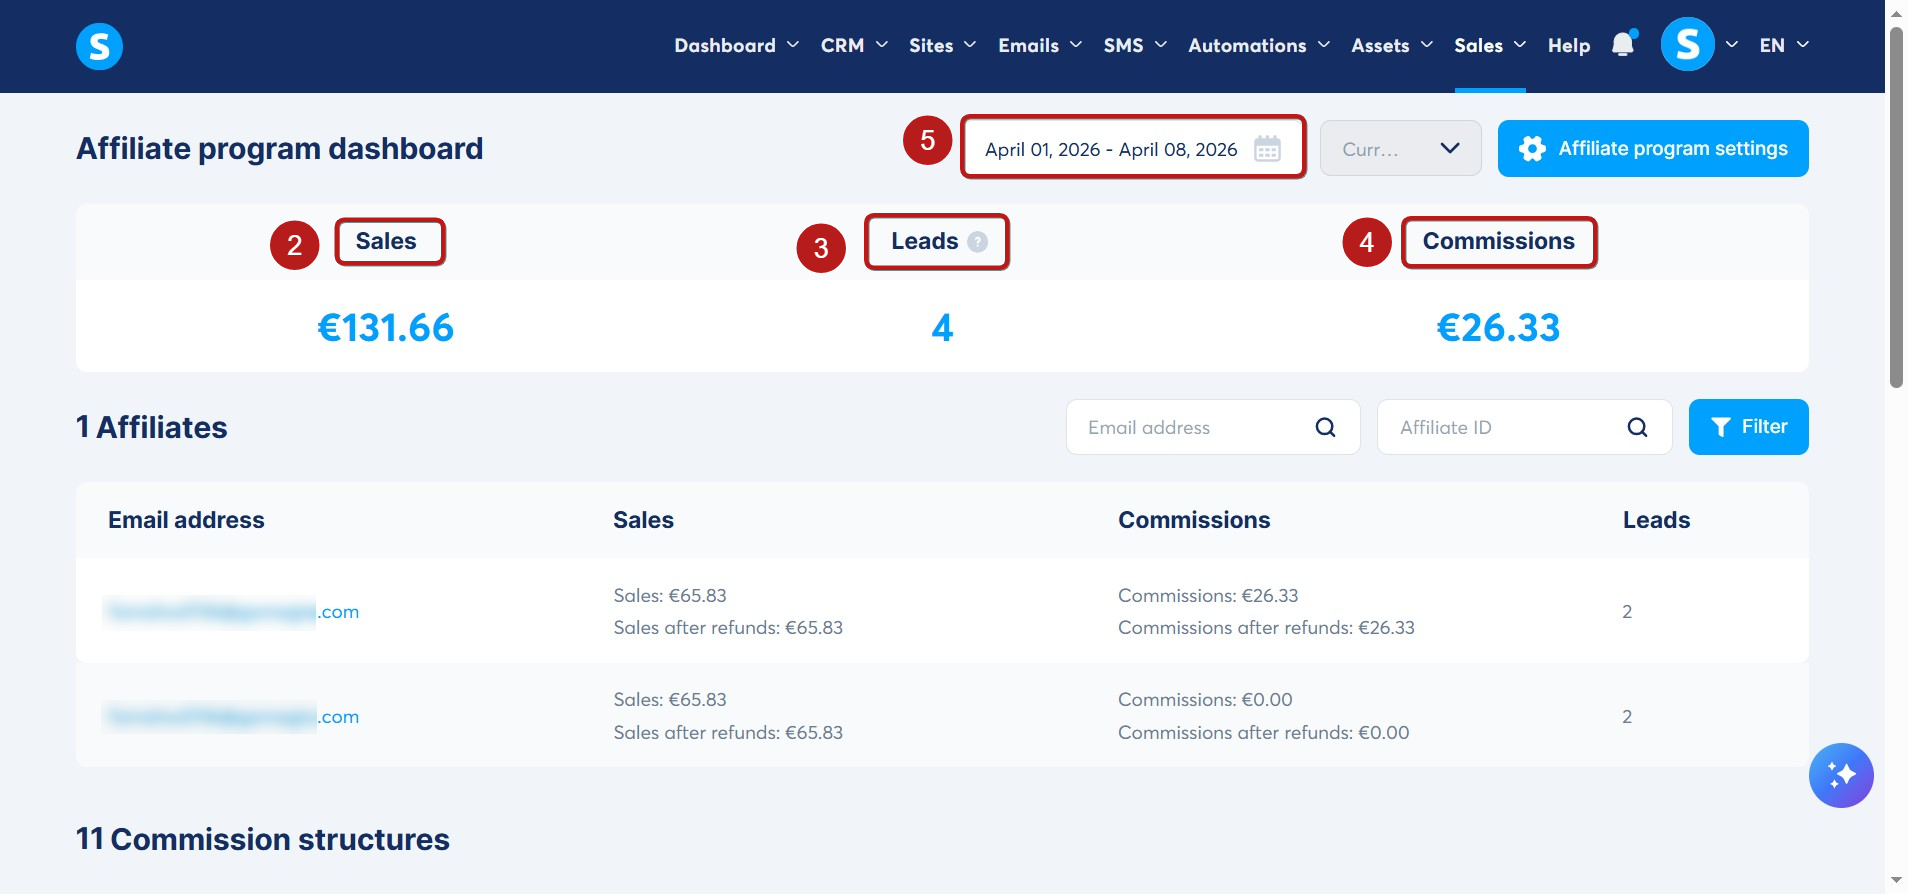Click the systeme.io logo in the header
1908x894 pixels.
click(99, 46)
